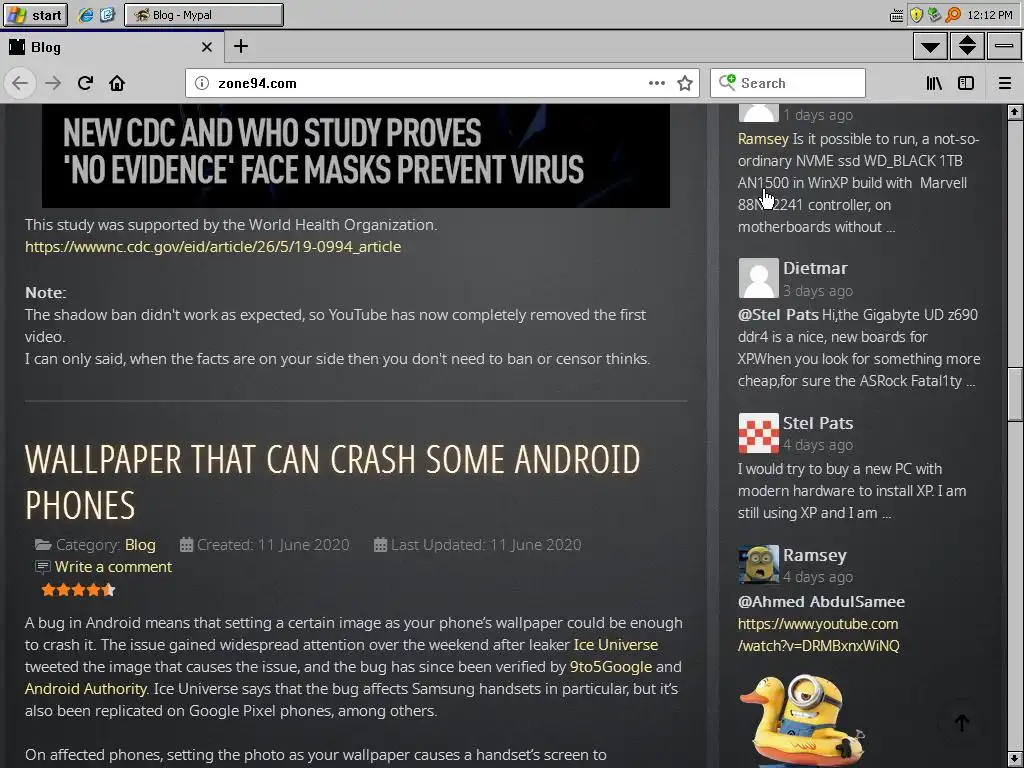Open the CDC article link
This screenshot has width=1024, height=768.
[213, 247]
